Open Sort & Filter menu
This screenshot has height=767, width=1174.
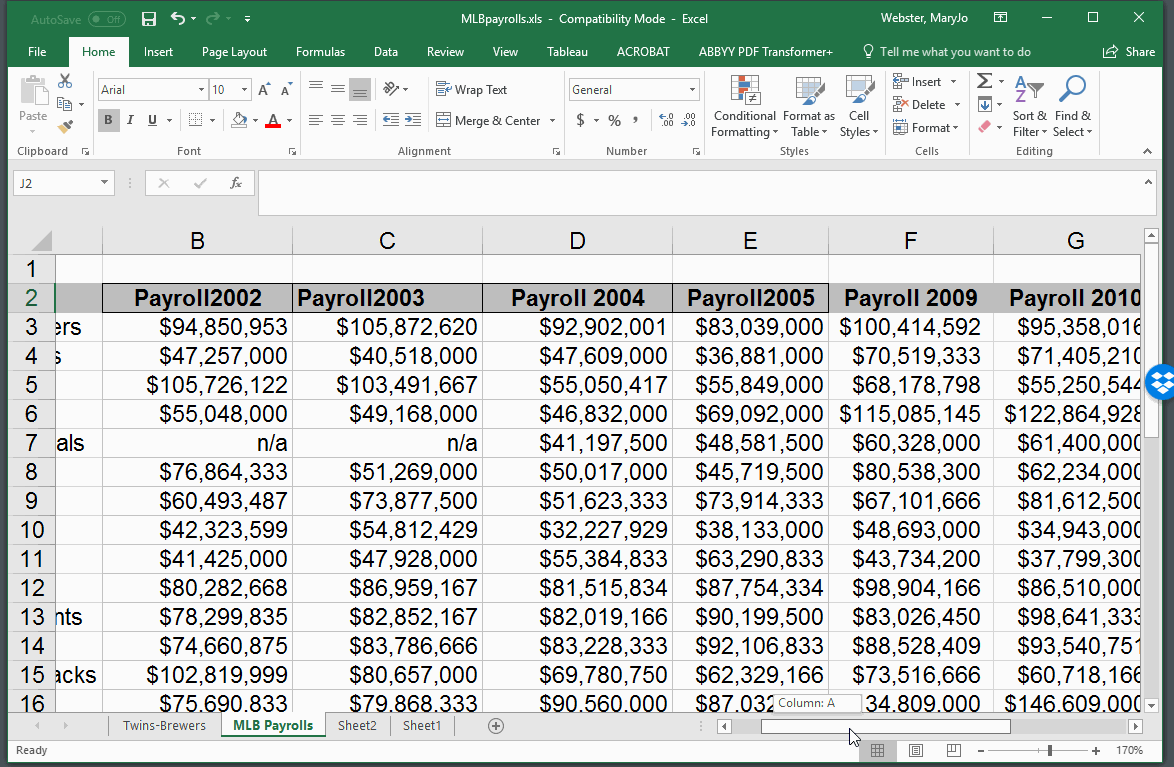click(x=1029, y=106)
